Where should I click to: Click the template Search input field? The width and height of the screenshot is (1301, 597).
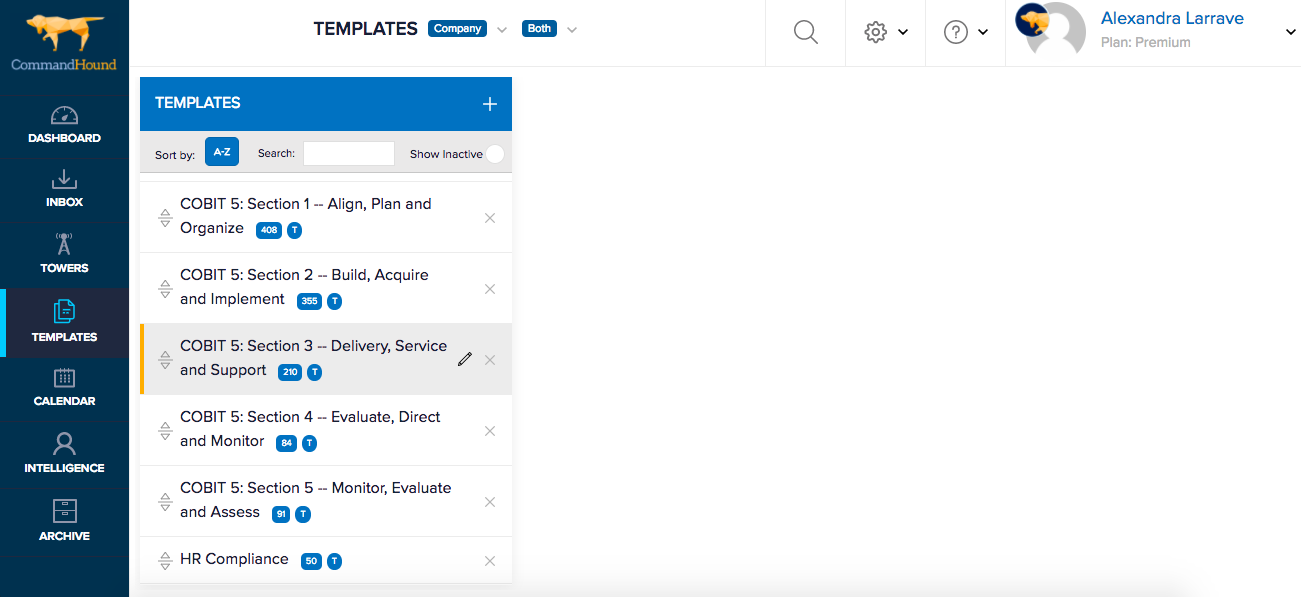349,153
